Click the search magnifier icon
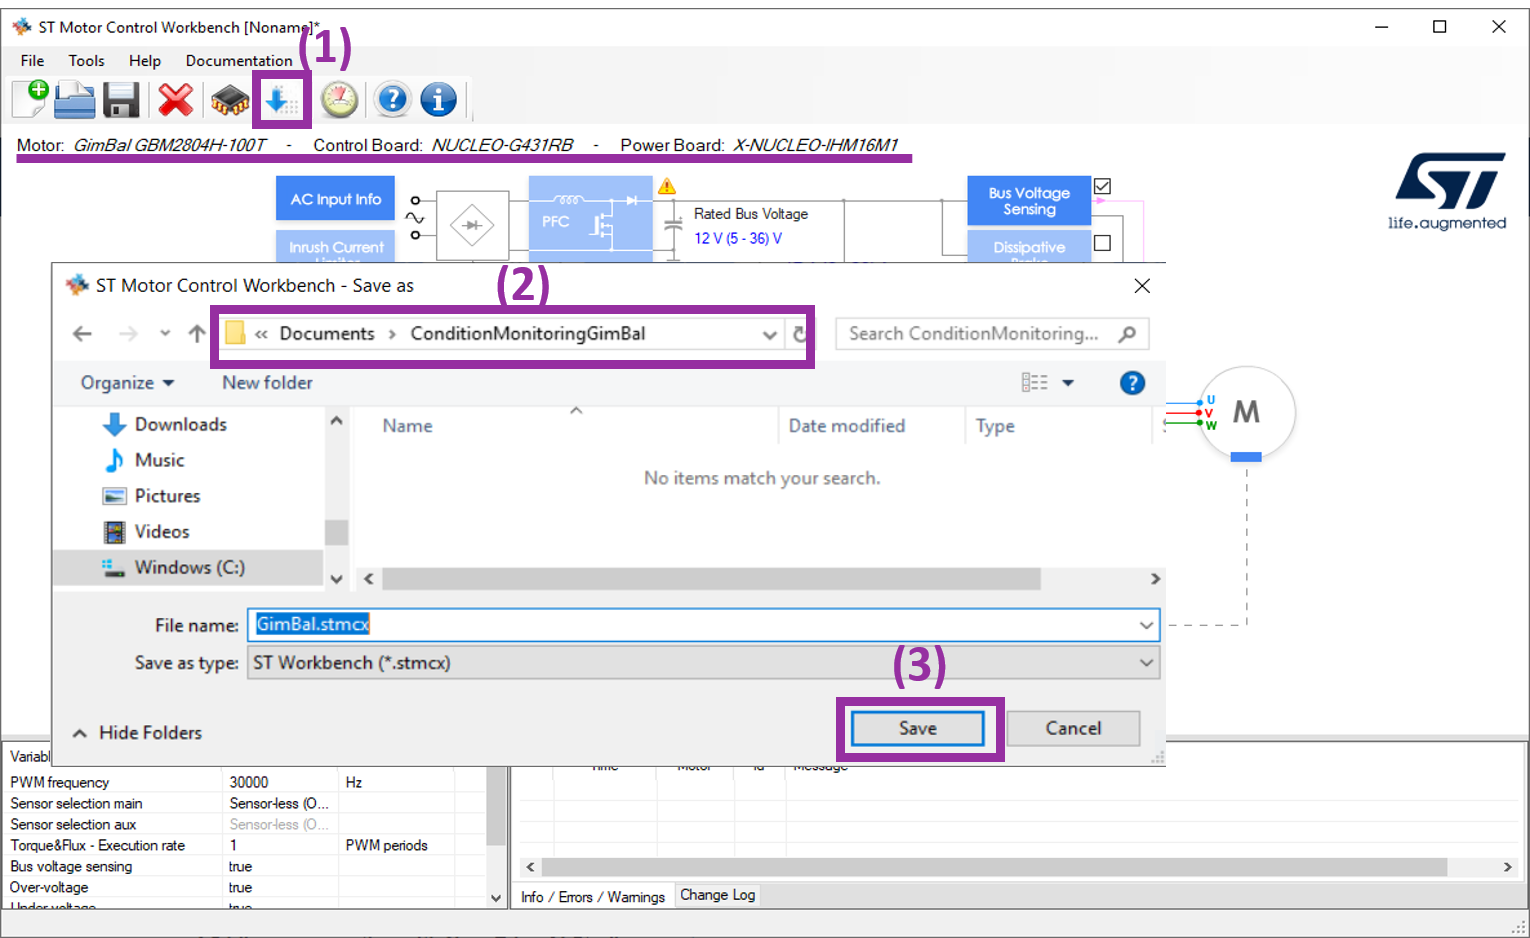 click(x=1127, y=334)
